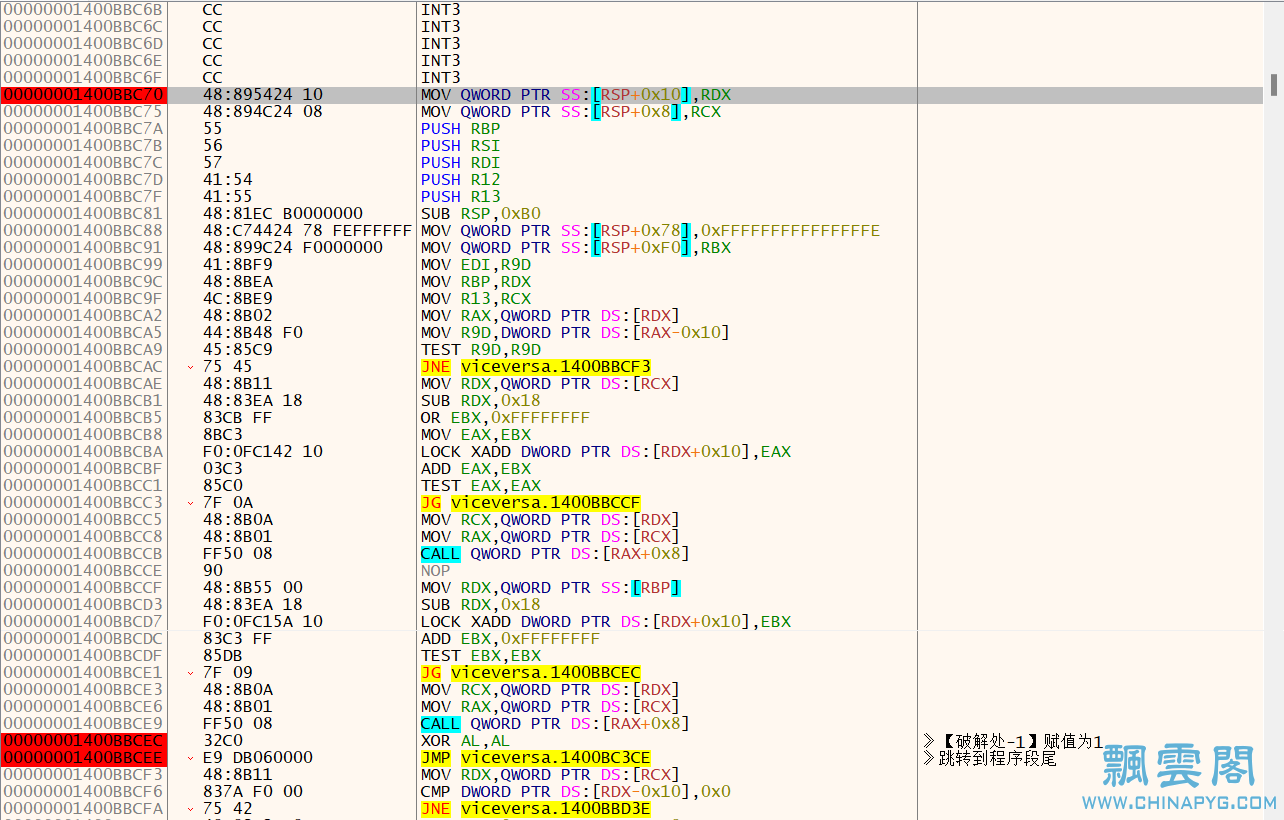Select CMP DWORD PTR DS:[RDX-0x10],0x0

[x=576, y=792]
